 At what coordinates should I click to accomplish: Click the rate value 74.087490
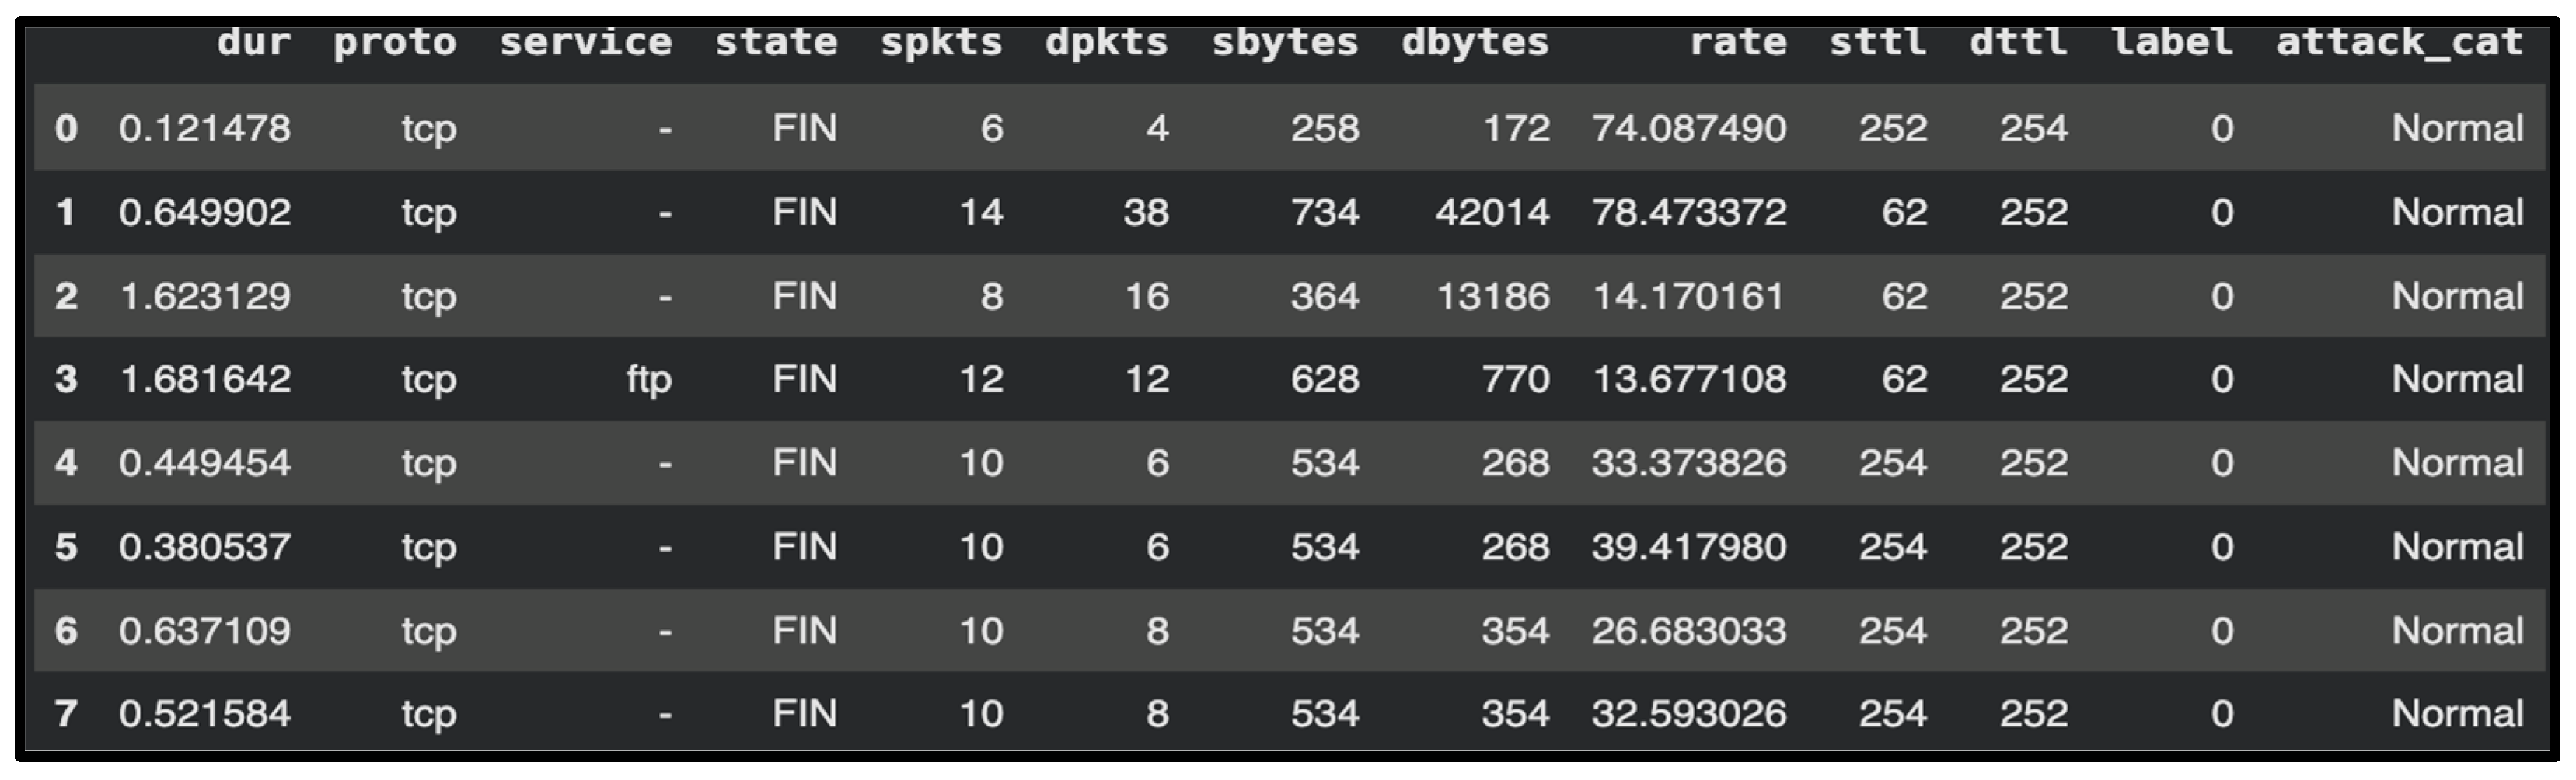point(1689,128)
